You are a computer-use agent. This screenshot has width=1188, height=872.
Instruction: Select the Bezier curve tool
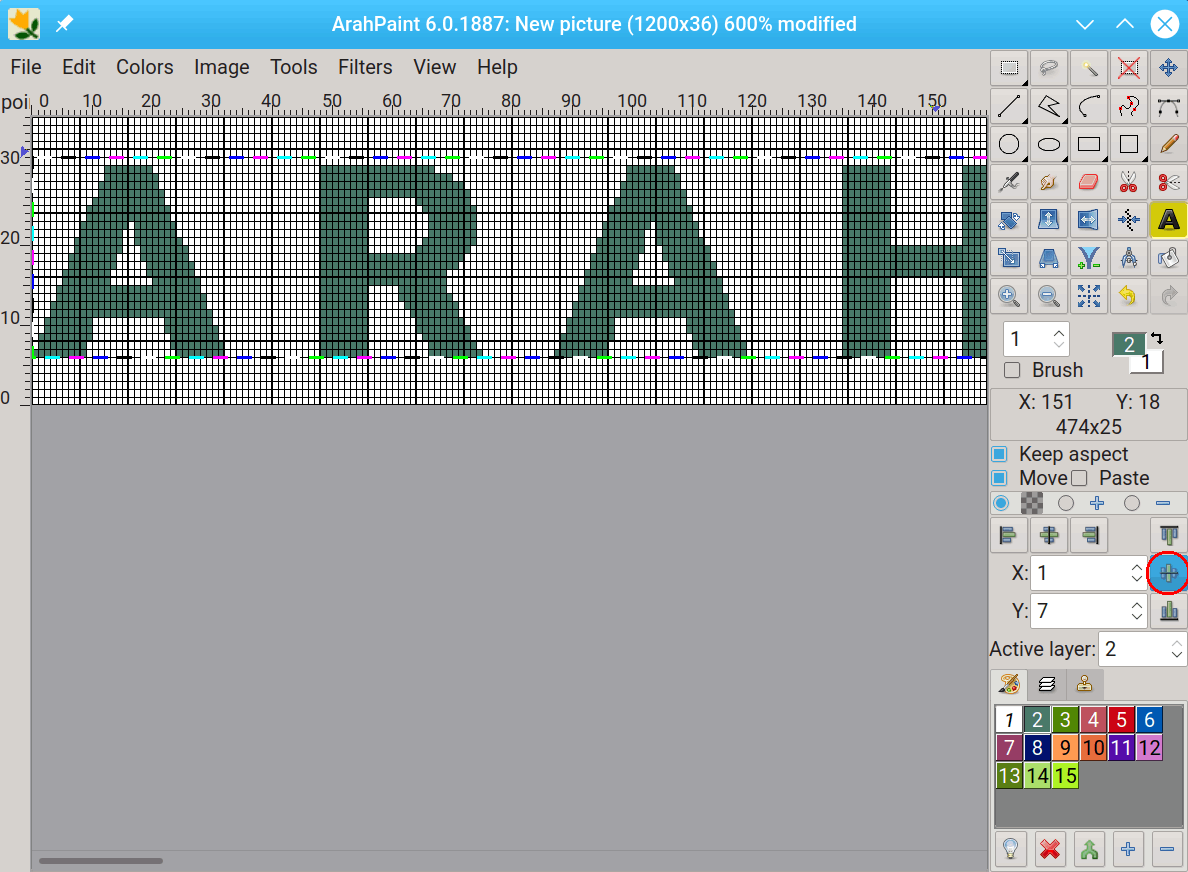(x=1168, y=106)
